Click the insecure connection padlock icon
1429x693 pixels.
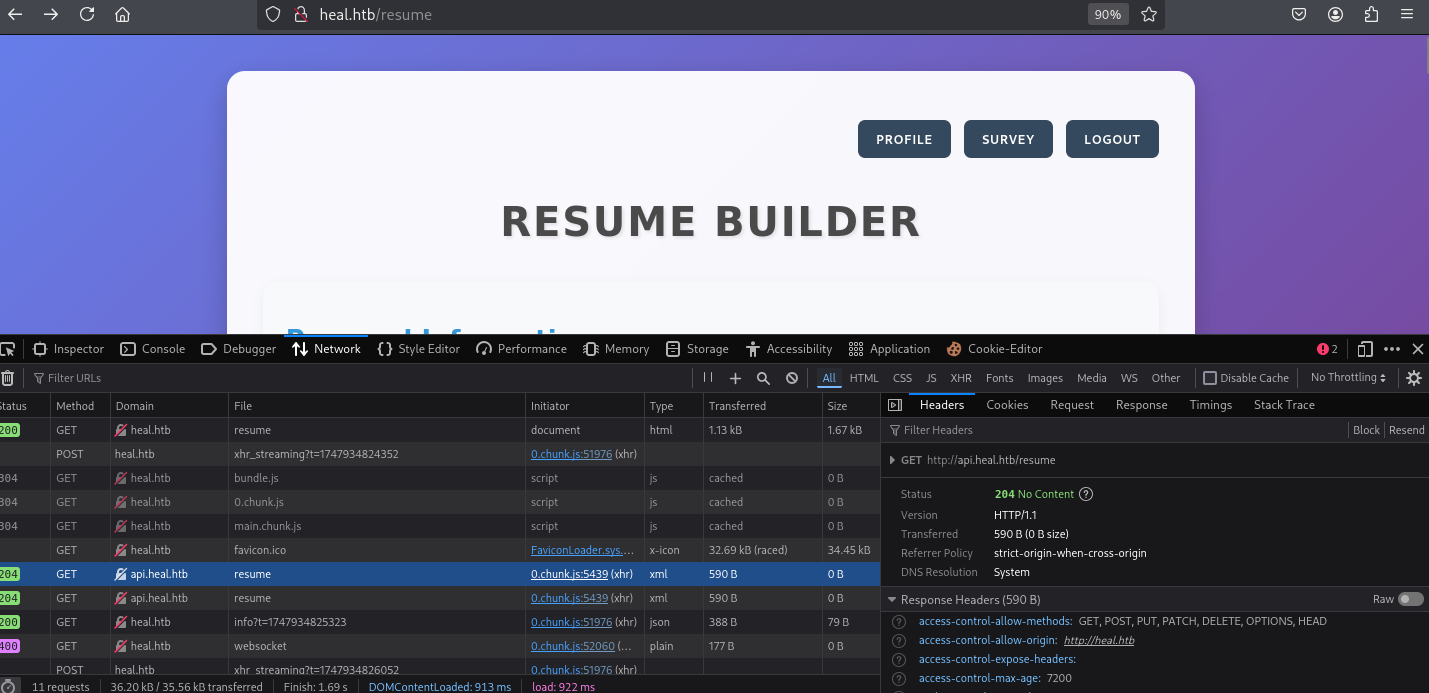click(x=299, y=15)
